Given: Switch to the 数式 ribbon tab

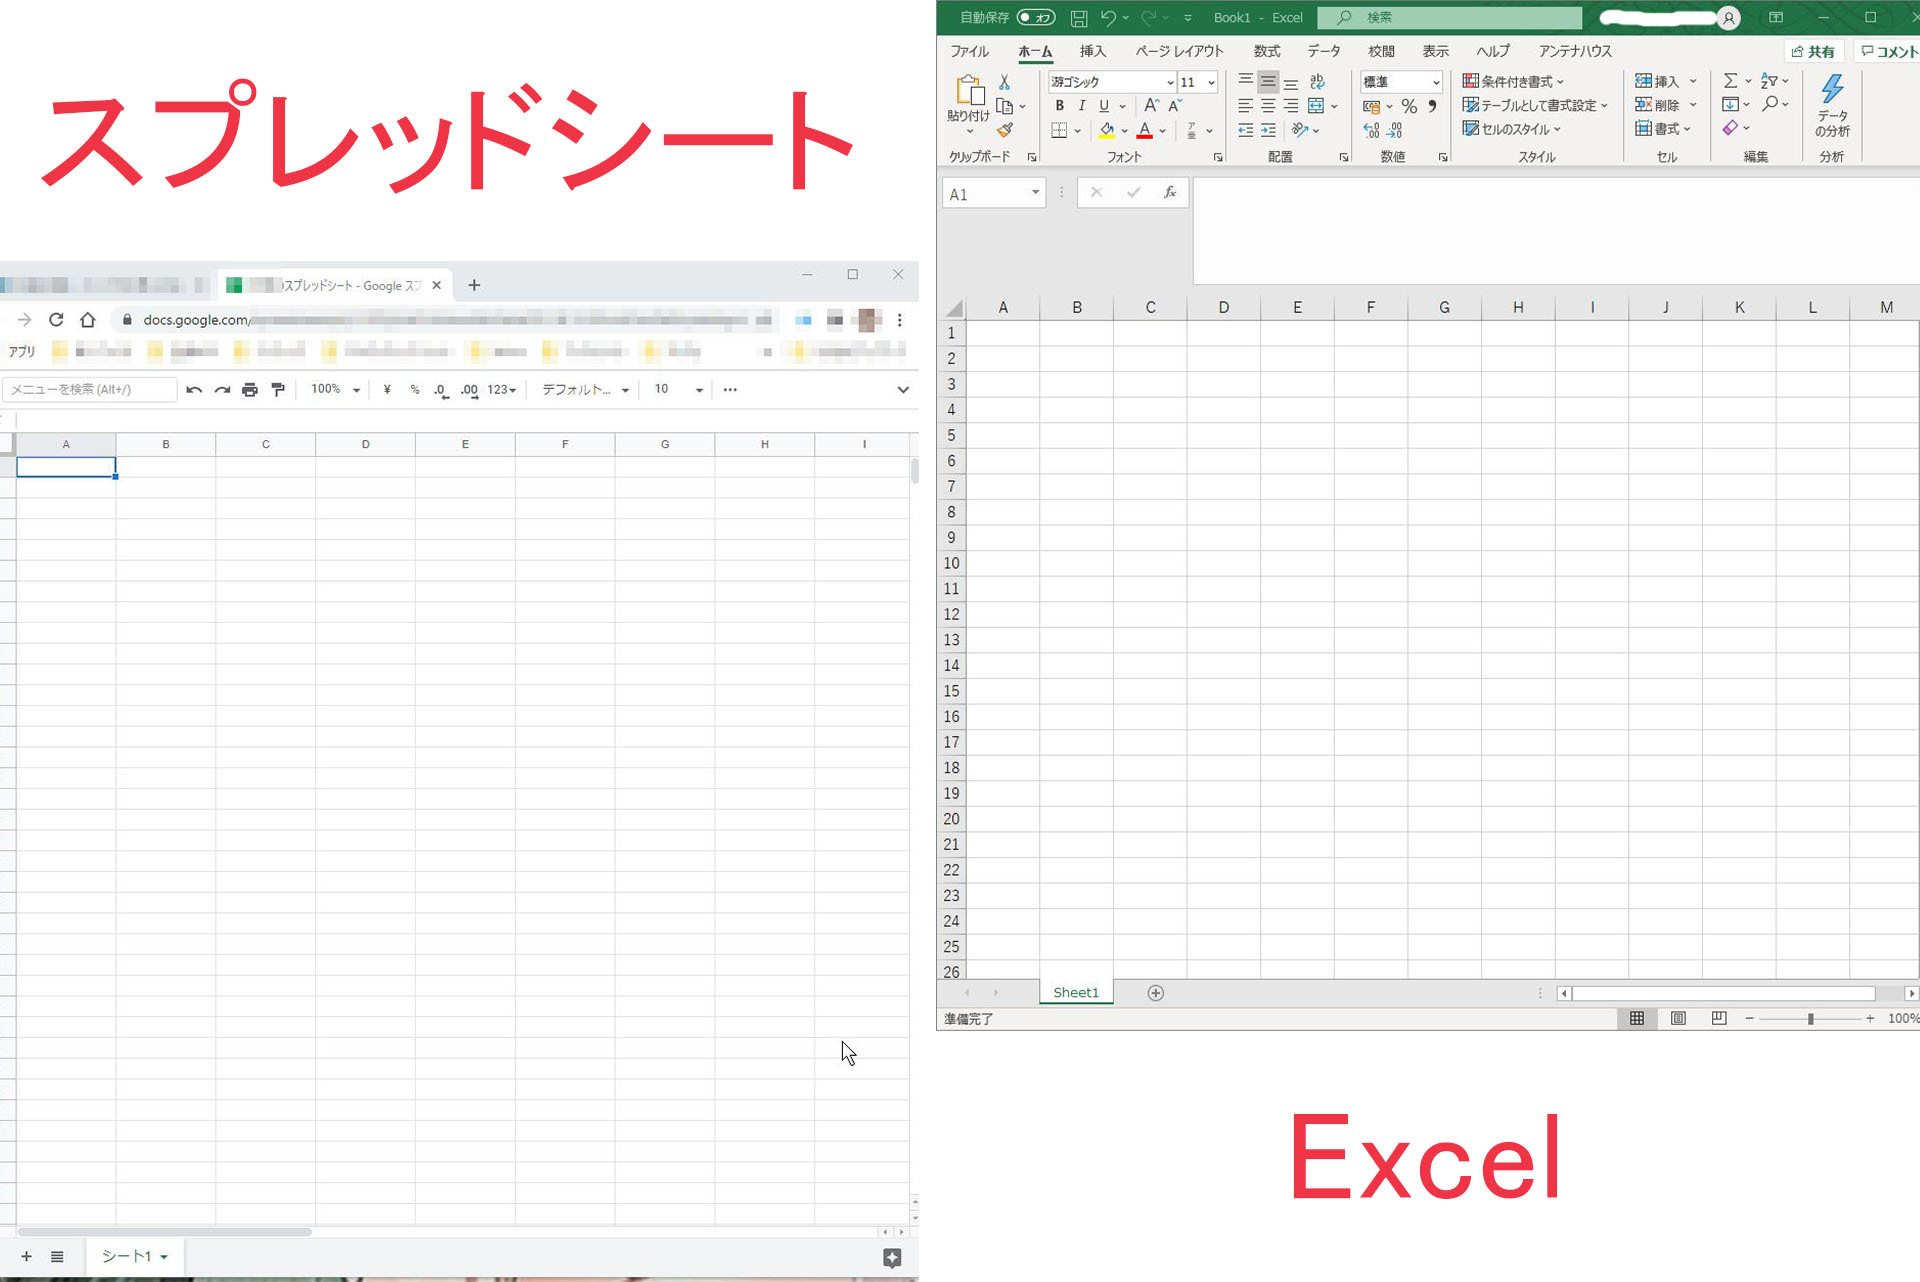Looking at the screenshot, I should pyautogui.click(x=1267, y=51).
